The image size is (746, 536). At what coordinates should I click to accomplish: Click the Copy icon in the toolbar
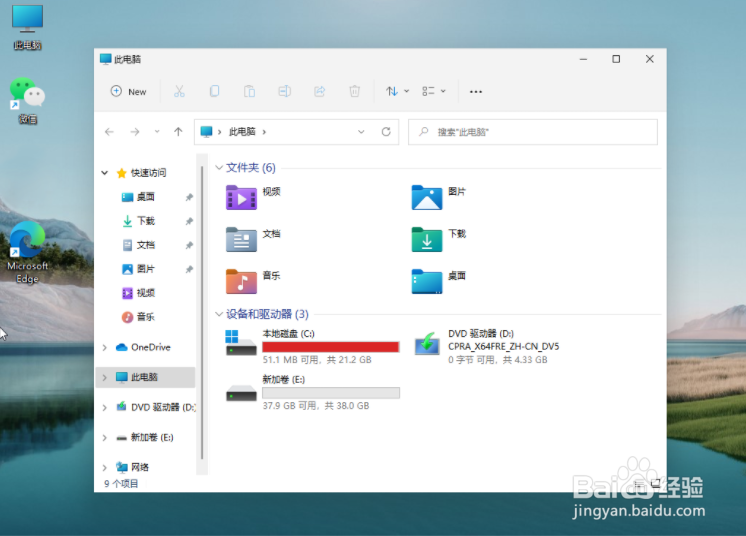click(214, 91)
